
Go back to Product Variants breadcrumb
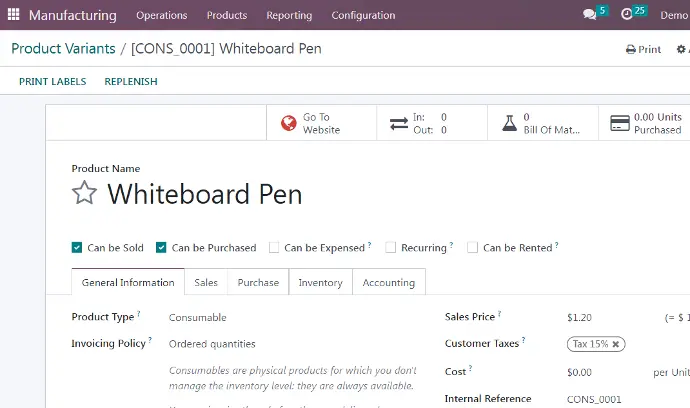click(x=62, y=48)
